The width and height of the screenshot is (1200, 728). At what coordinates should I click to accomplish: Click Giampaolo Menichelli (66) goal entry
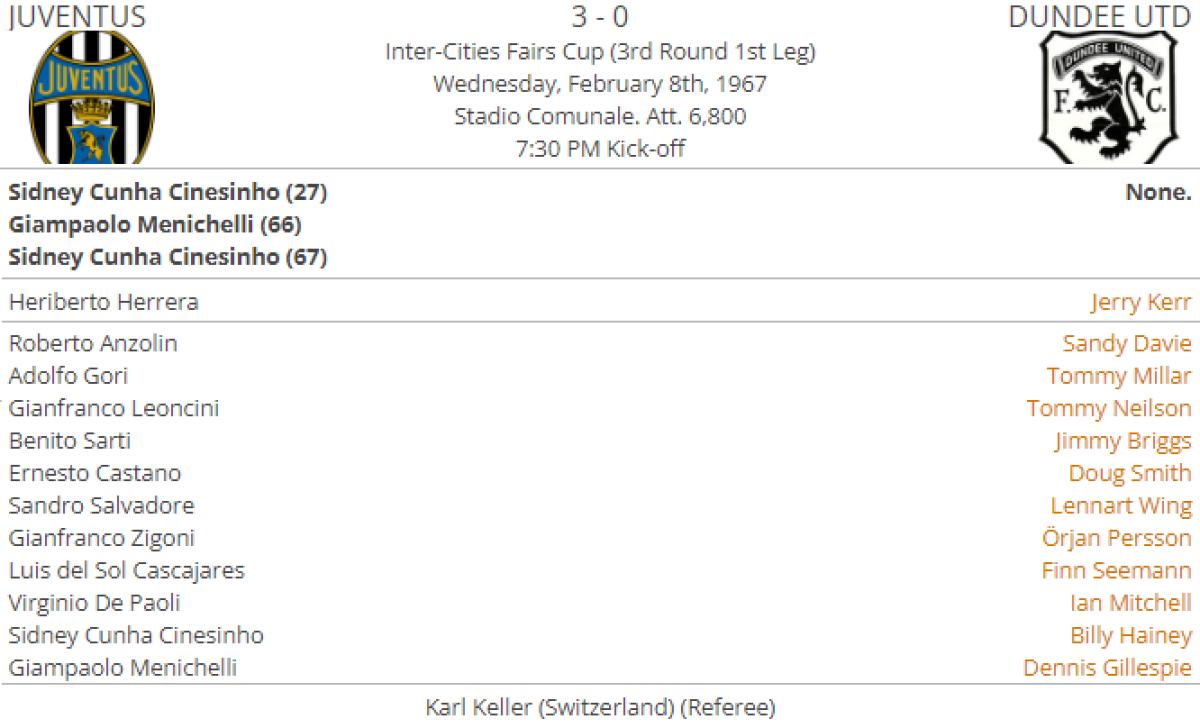(154, 225)
